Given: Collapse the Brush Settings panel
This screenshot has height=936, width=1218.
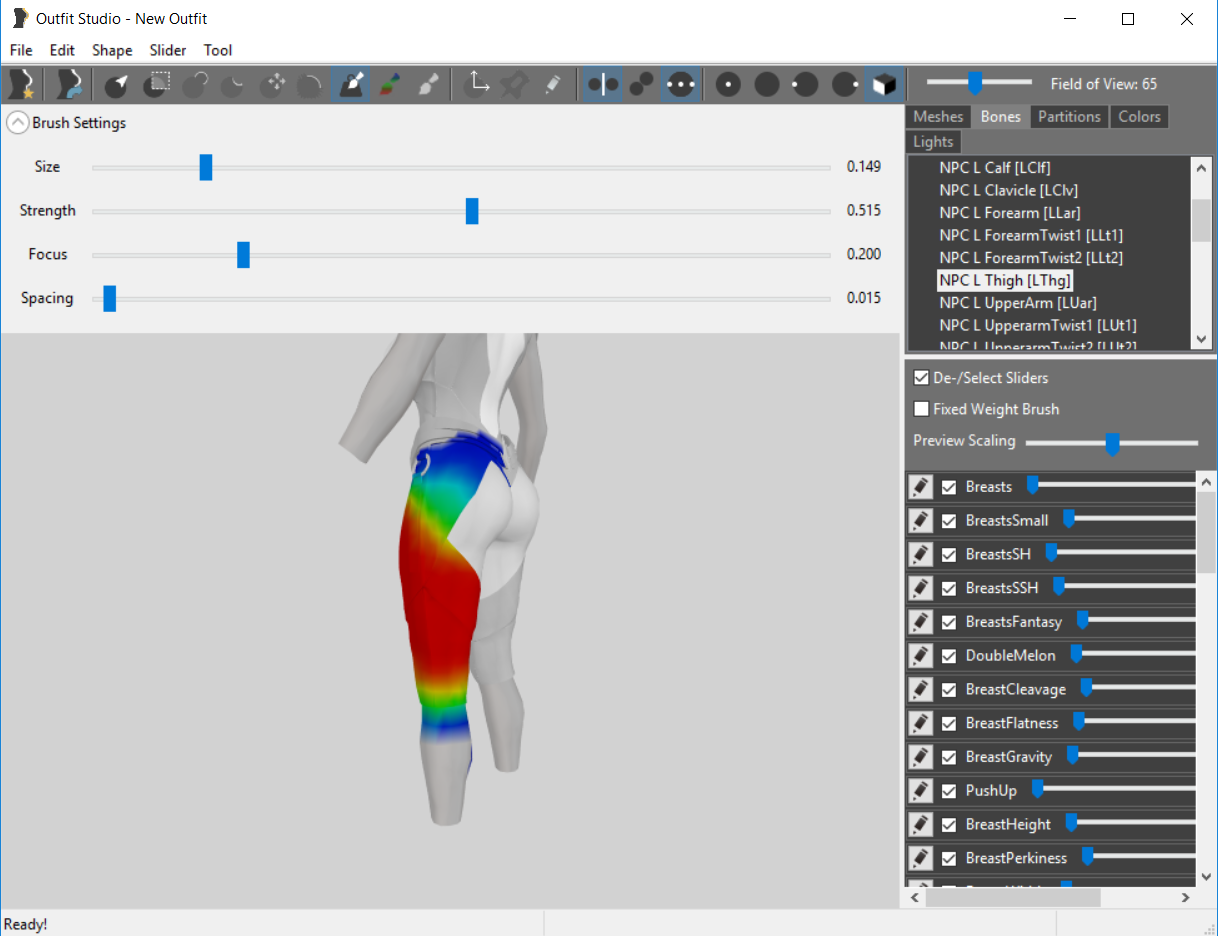Looking at the screenshot, I should pos(18,123).
